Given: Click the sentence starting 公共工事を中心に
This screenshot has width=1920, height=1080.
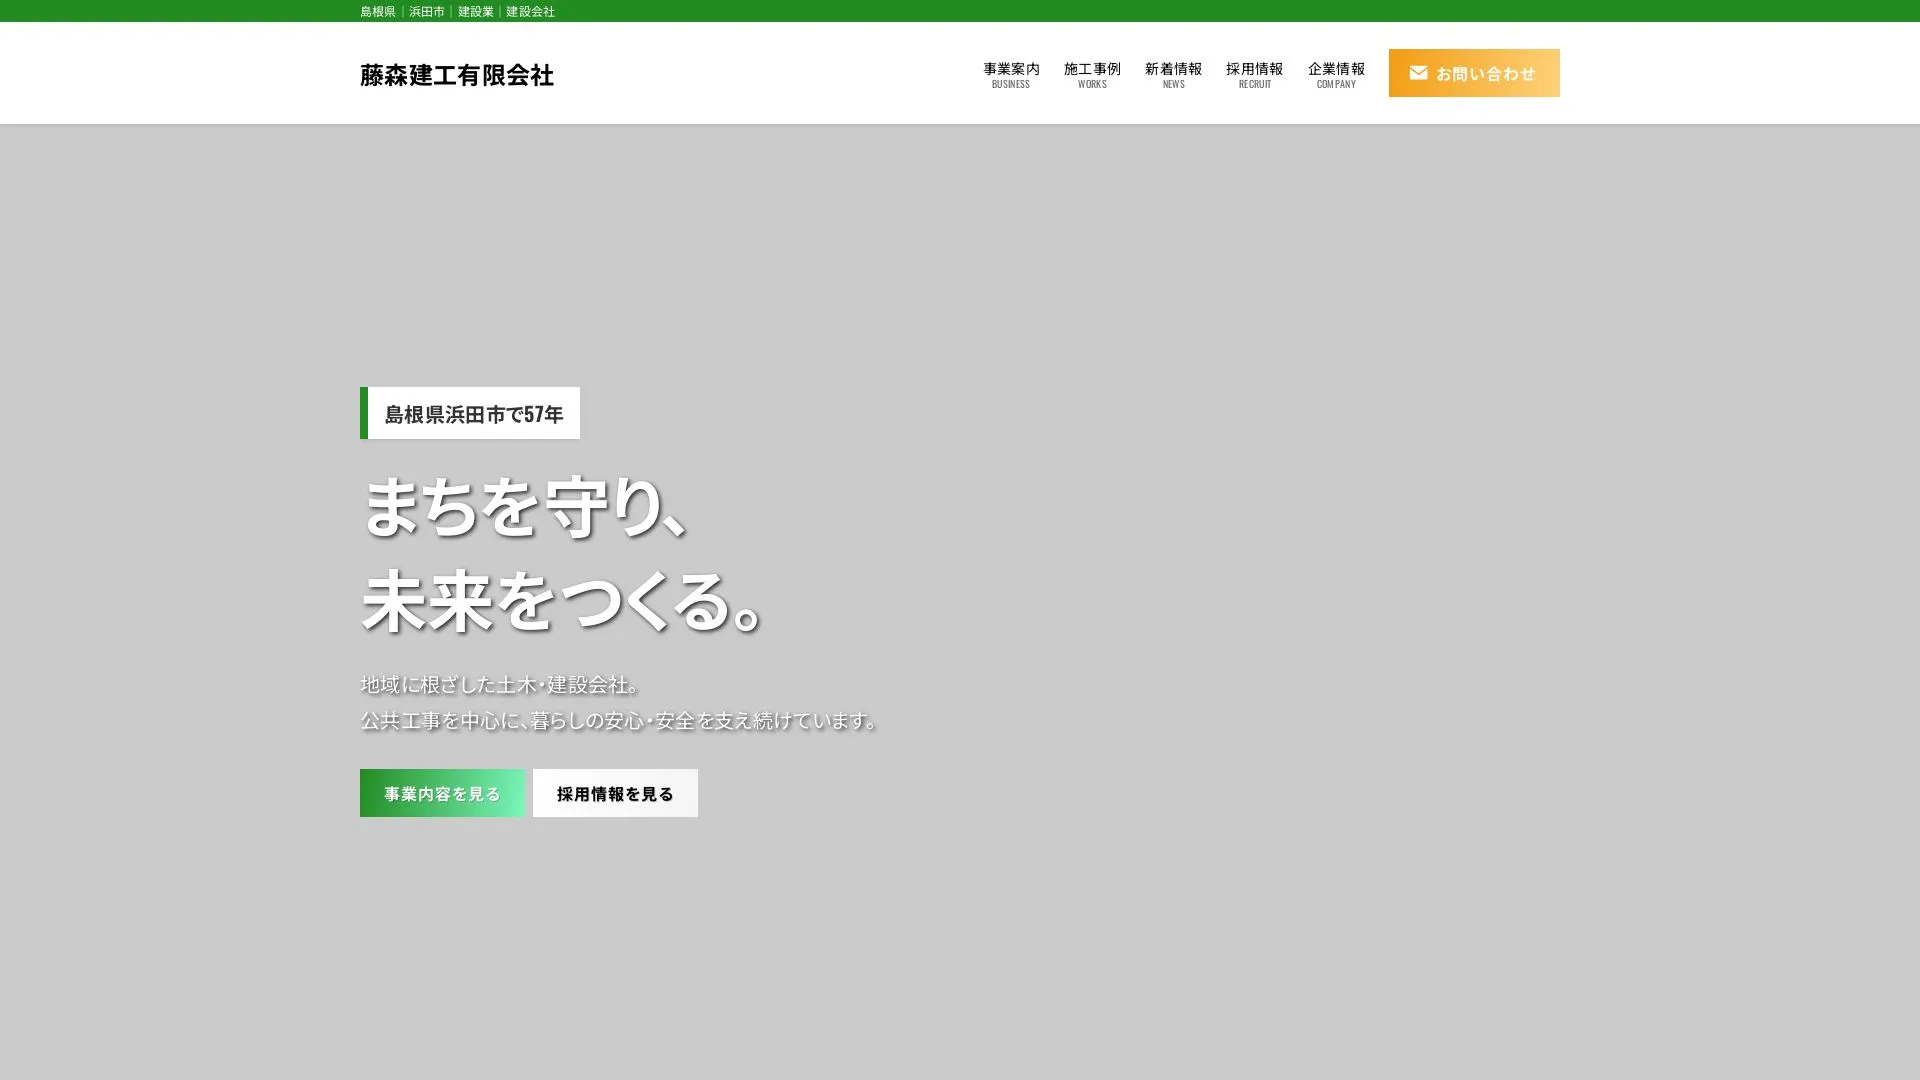Looking at the screenshot, I should pyautogui.click(x=620, y=720).
